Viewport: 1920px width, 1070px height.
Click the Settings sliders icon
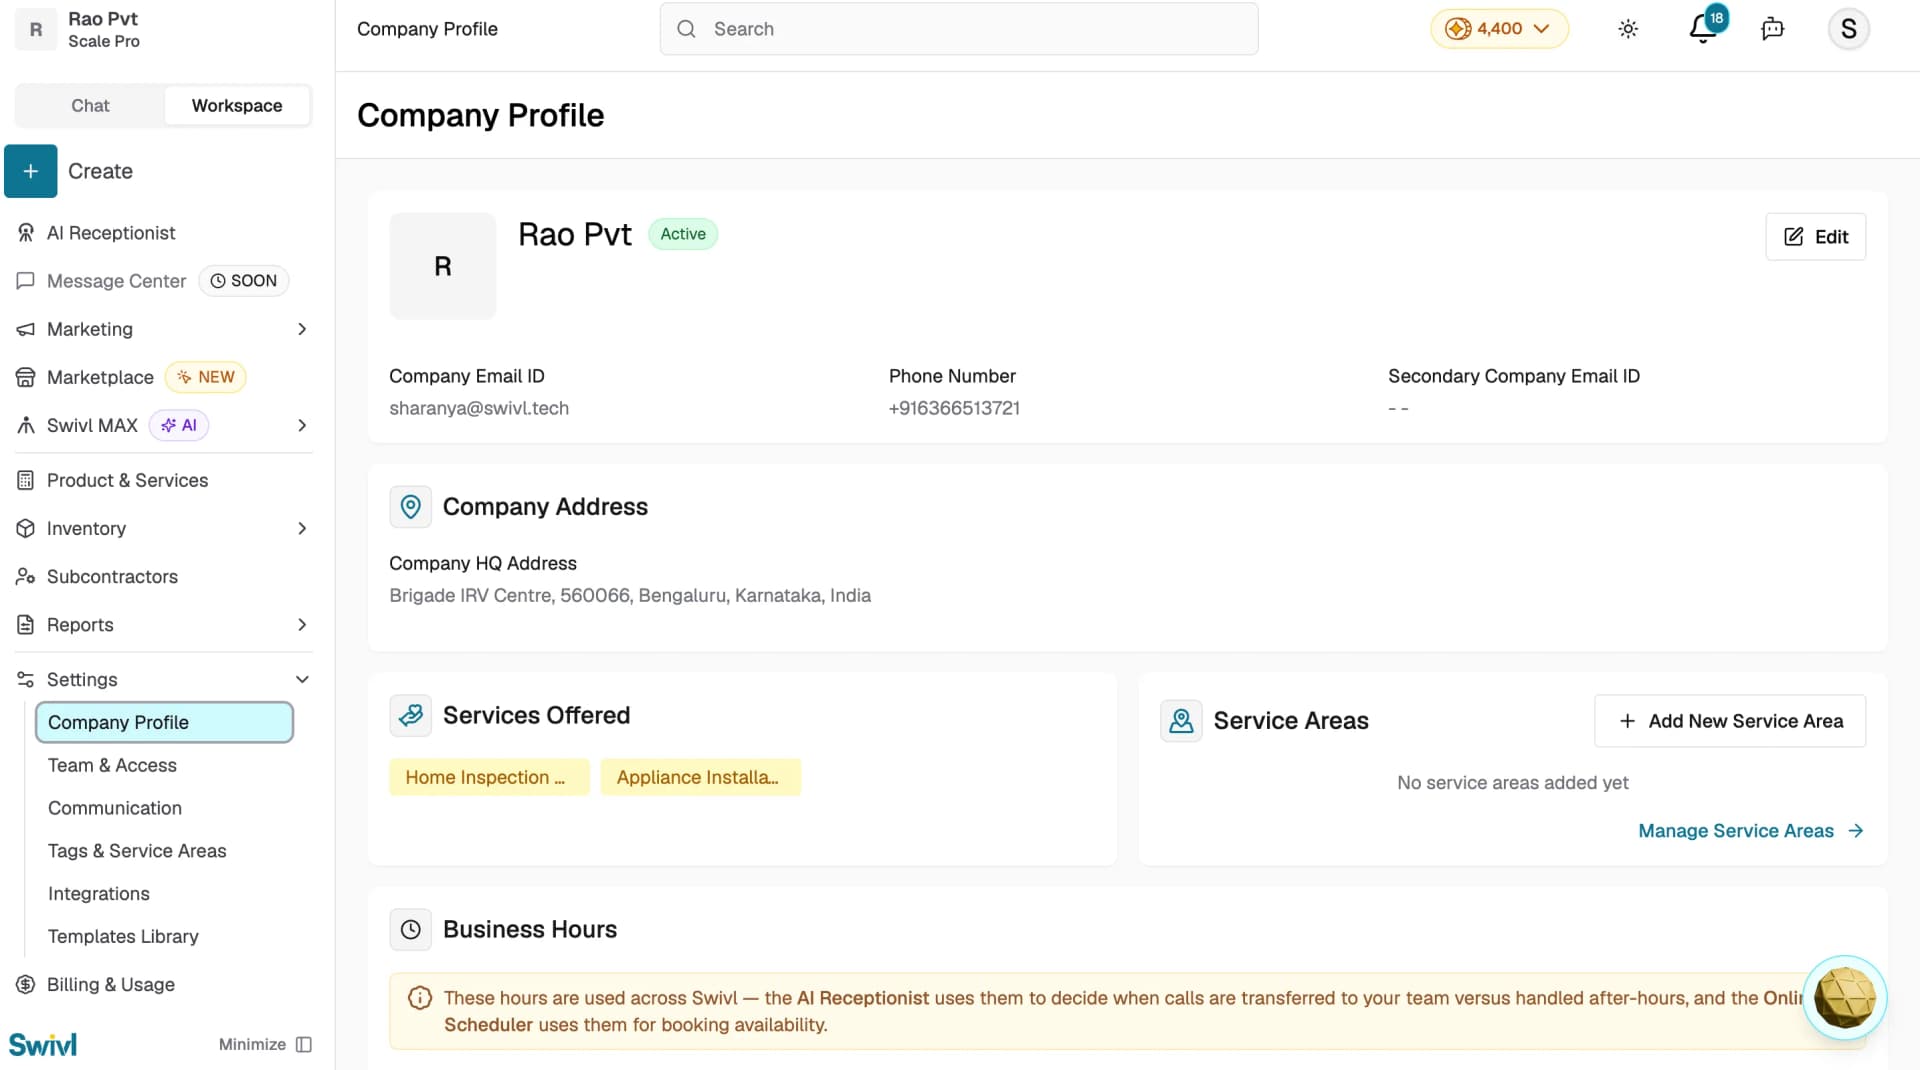coord(26,679)
